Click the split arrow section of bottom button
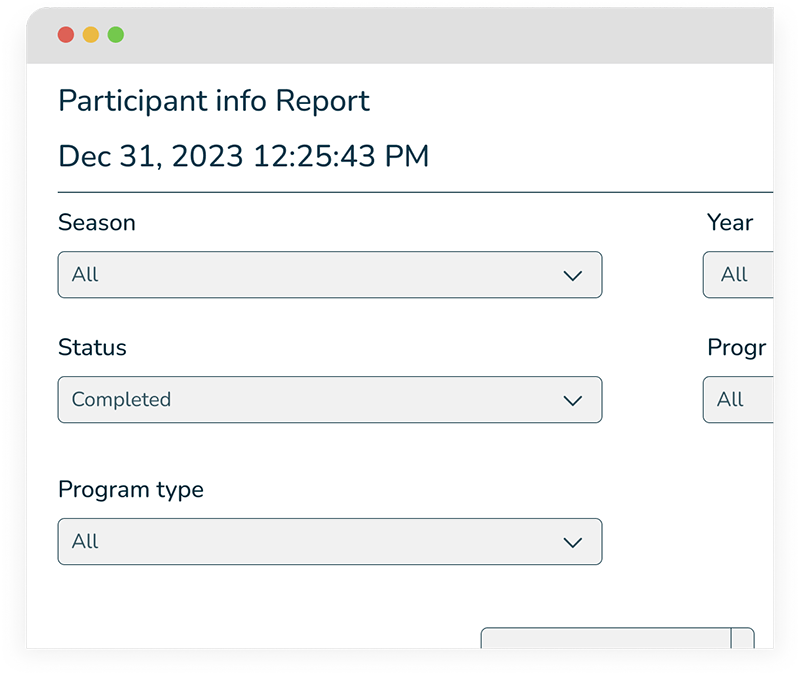 pos(743,638)
